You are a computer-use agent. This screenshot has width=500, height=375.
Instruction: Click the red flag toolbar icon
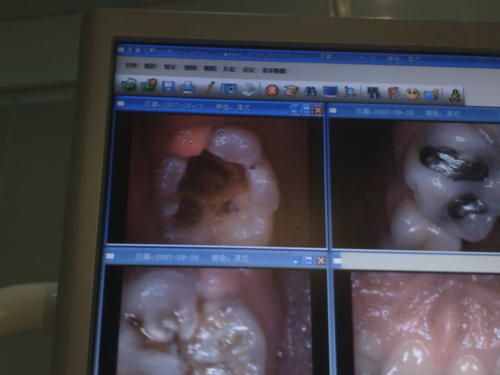pos(393,93)
